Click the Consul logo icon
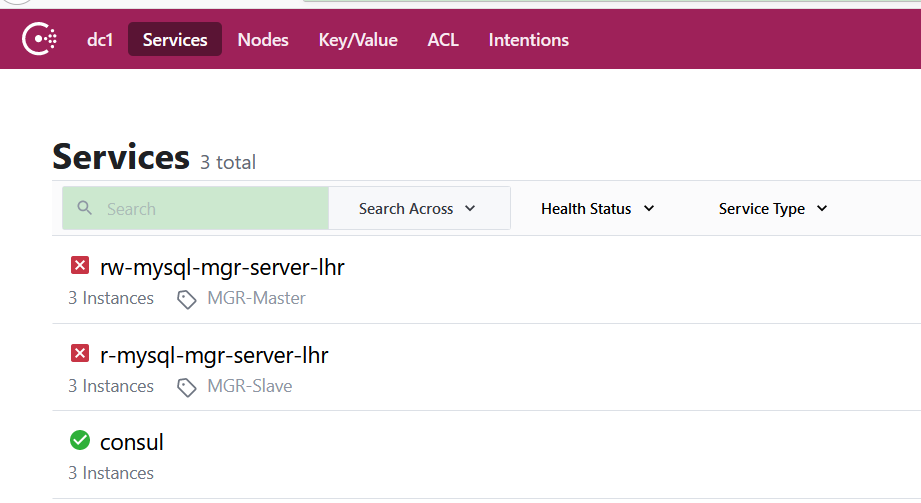This screenshot has width=921, height=503. pyautogui.click(x=40, y=40)
